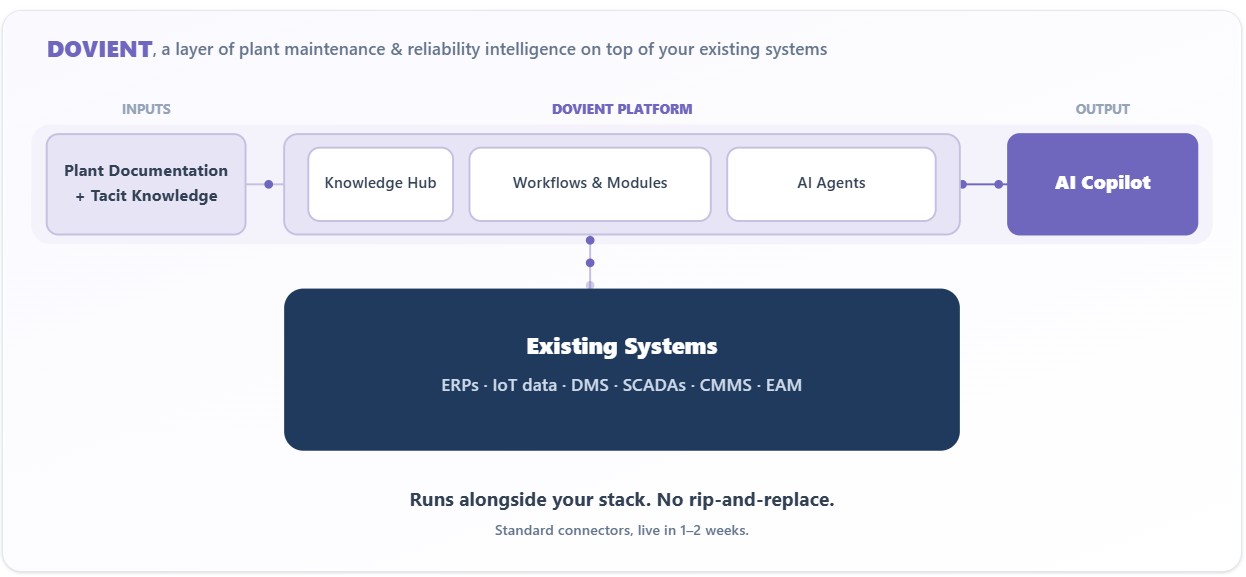The width and height of the screenshot is (1246, 577).
Task: Click connector dot left of AI Copilot
Action: coord(998,184)
